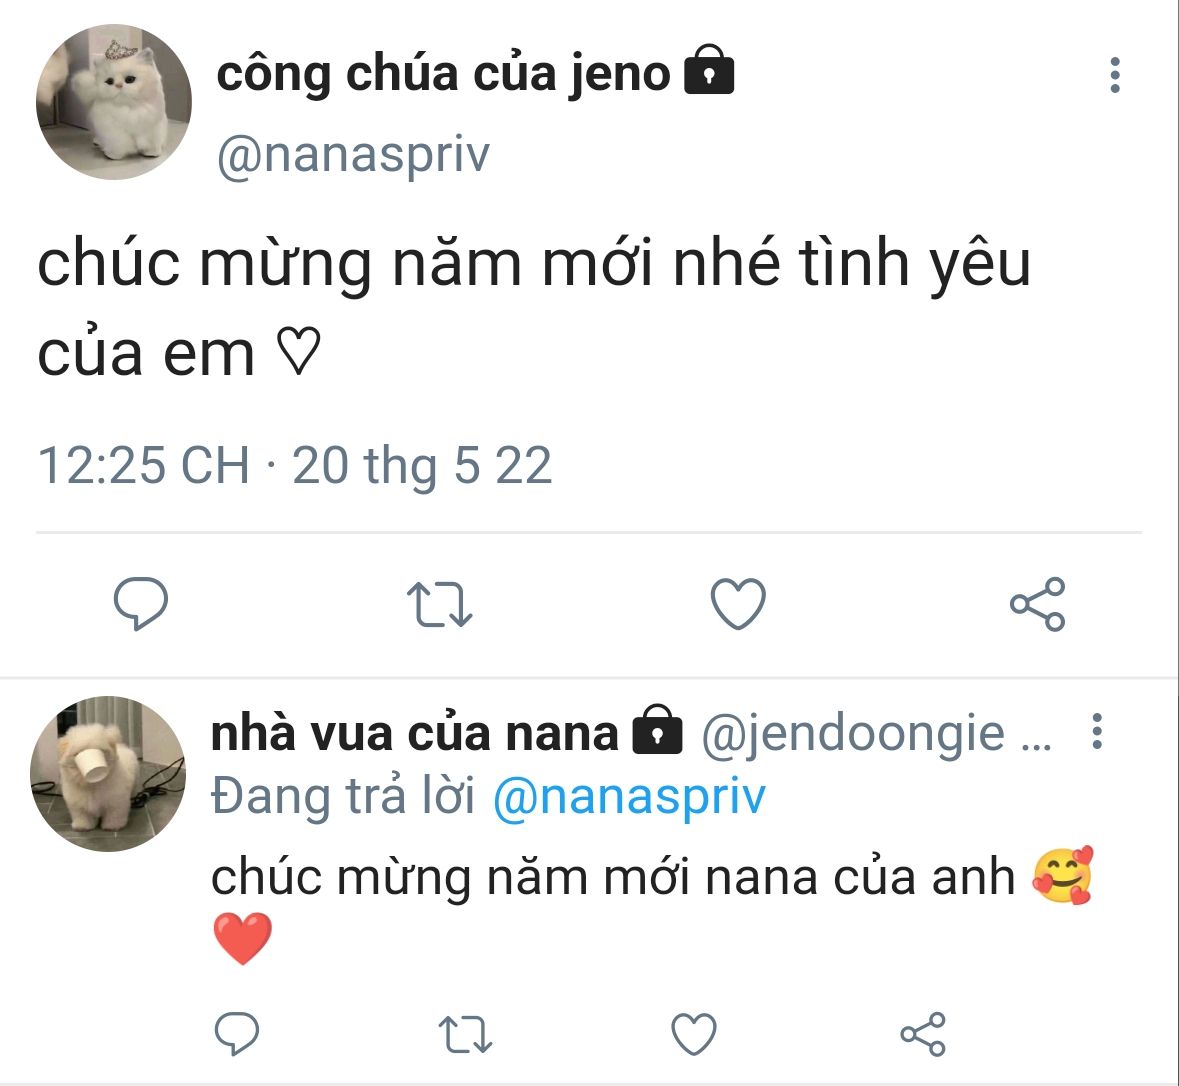Image resolution: width=1179 pixels, height=1086 pixels.
Task: Open more options for main tweet
Action: click(x=1115, y=76)
